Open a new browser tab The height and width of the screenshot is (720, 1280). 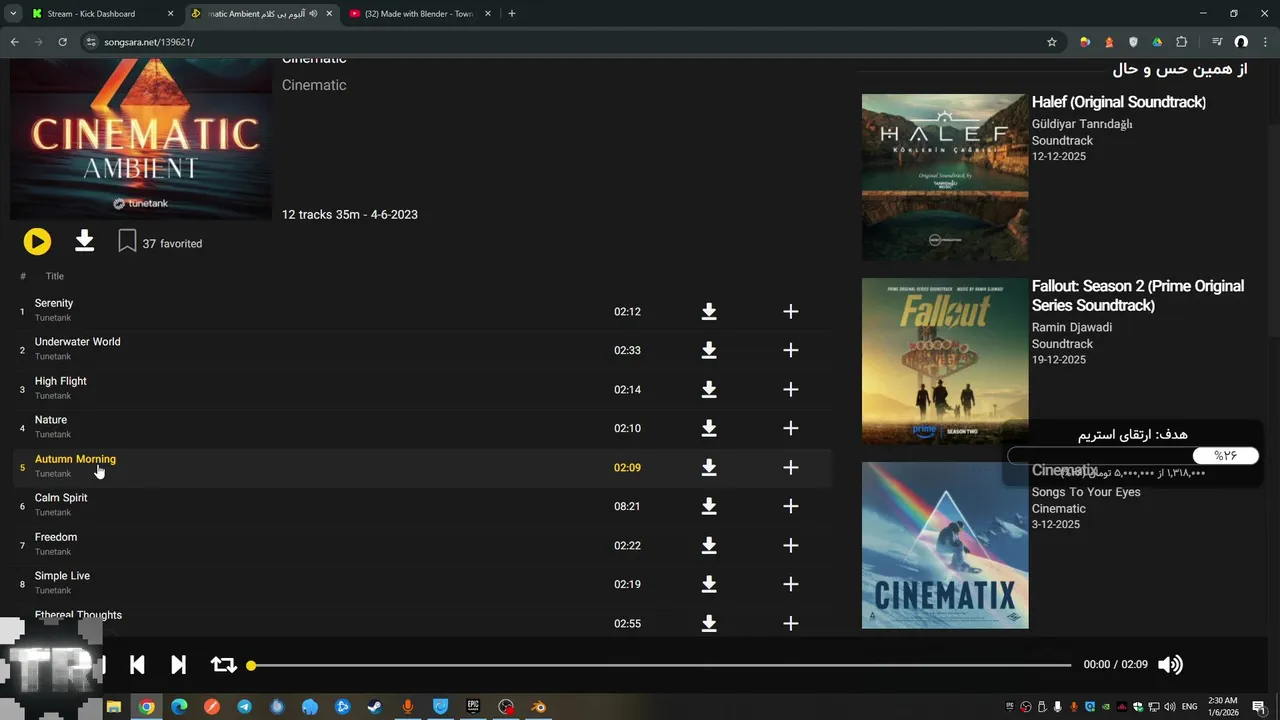pos(512,14)
